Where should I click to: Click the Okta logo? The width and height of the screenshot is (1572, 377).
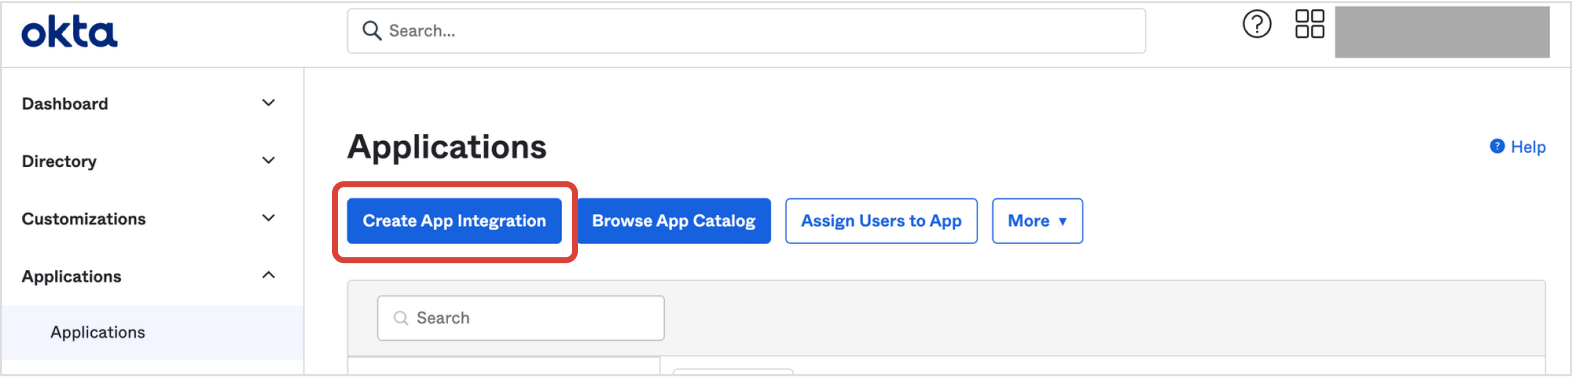pyautogui.click(x=69, y=32)
